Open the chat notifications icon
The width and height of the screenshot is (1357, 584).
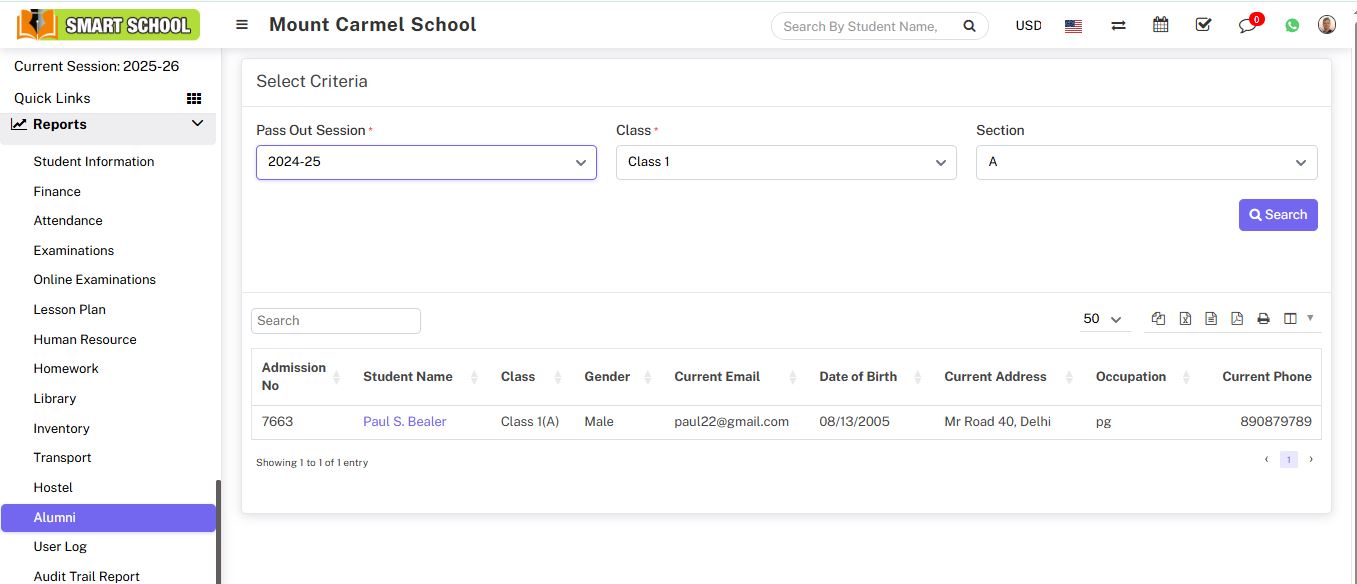(1247, 26)
